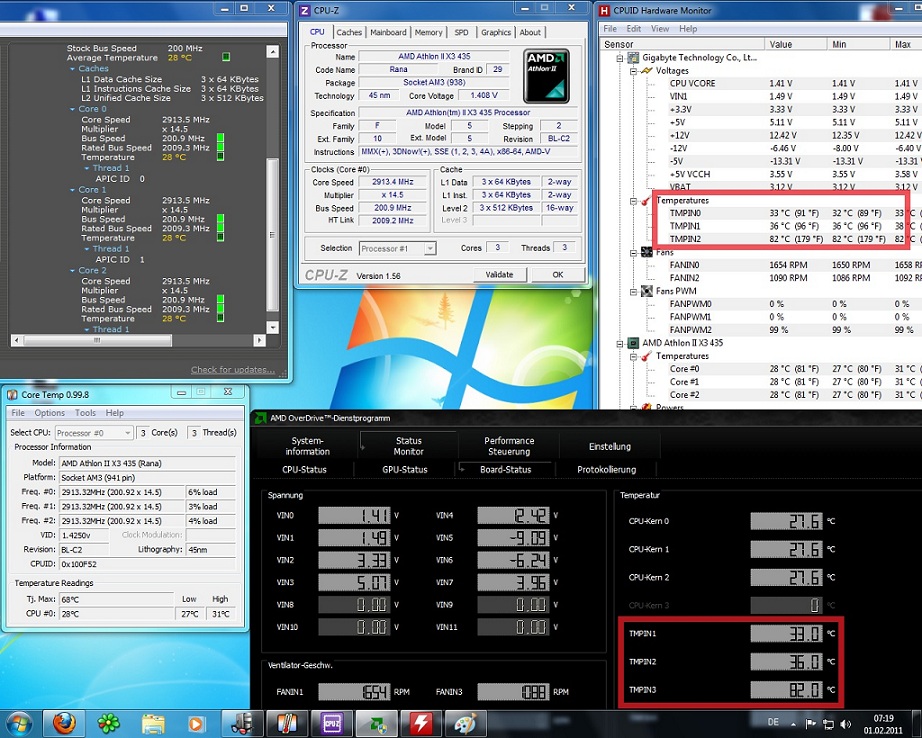Switch to AMD OverDrive green arrow taskbar icon
This screenshot has height=738, width=922.
(376, 723)
